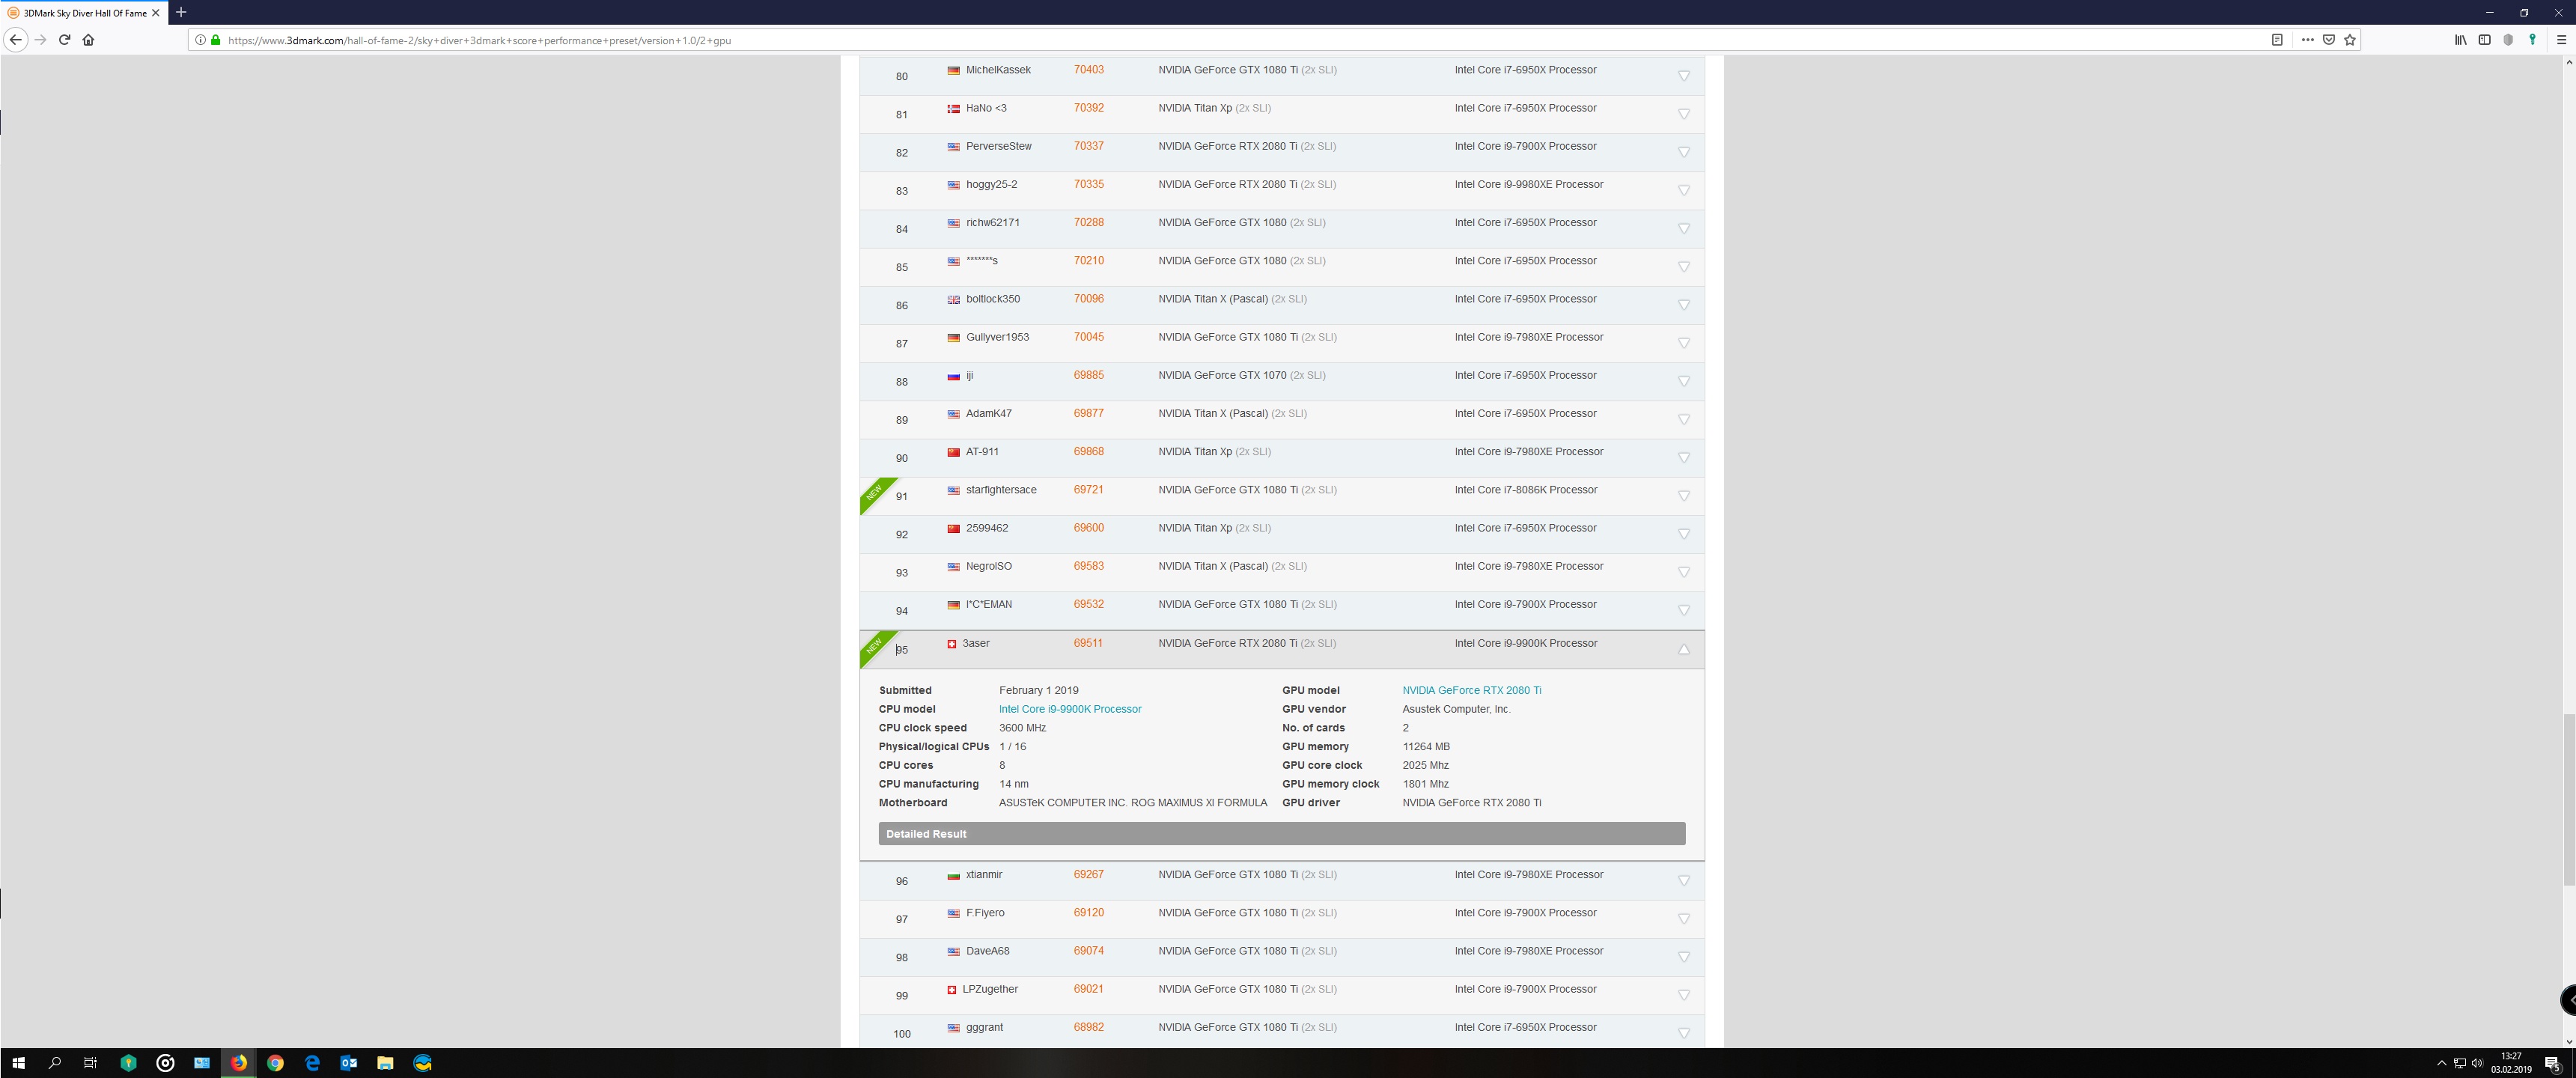This screenshot has height=1078, width=2576.
Task: Close the 3DMark Sky Diver tab
Action: pos(156,13)
